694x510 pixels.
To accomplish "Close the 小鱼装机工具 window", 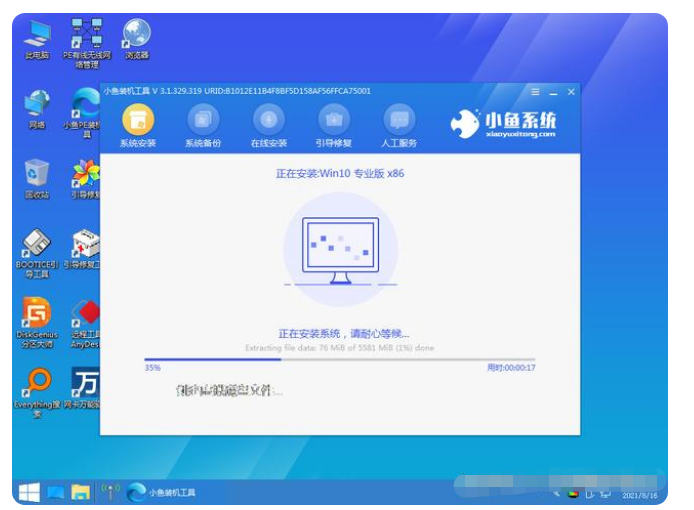I will coord(571,92).
